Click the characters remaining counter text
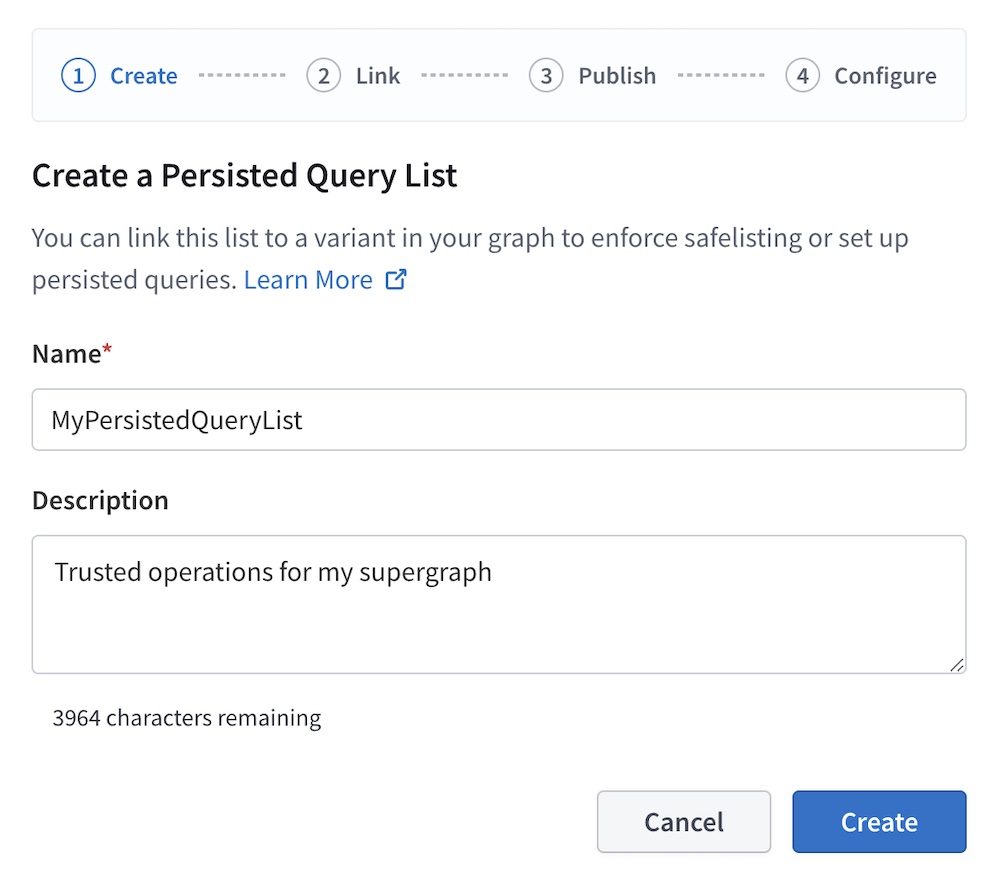 187,717
